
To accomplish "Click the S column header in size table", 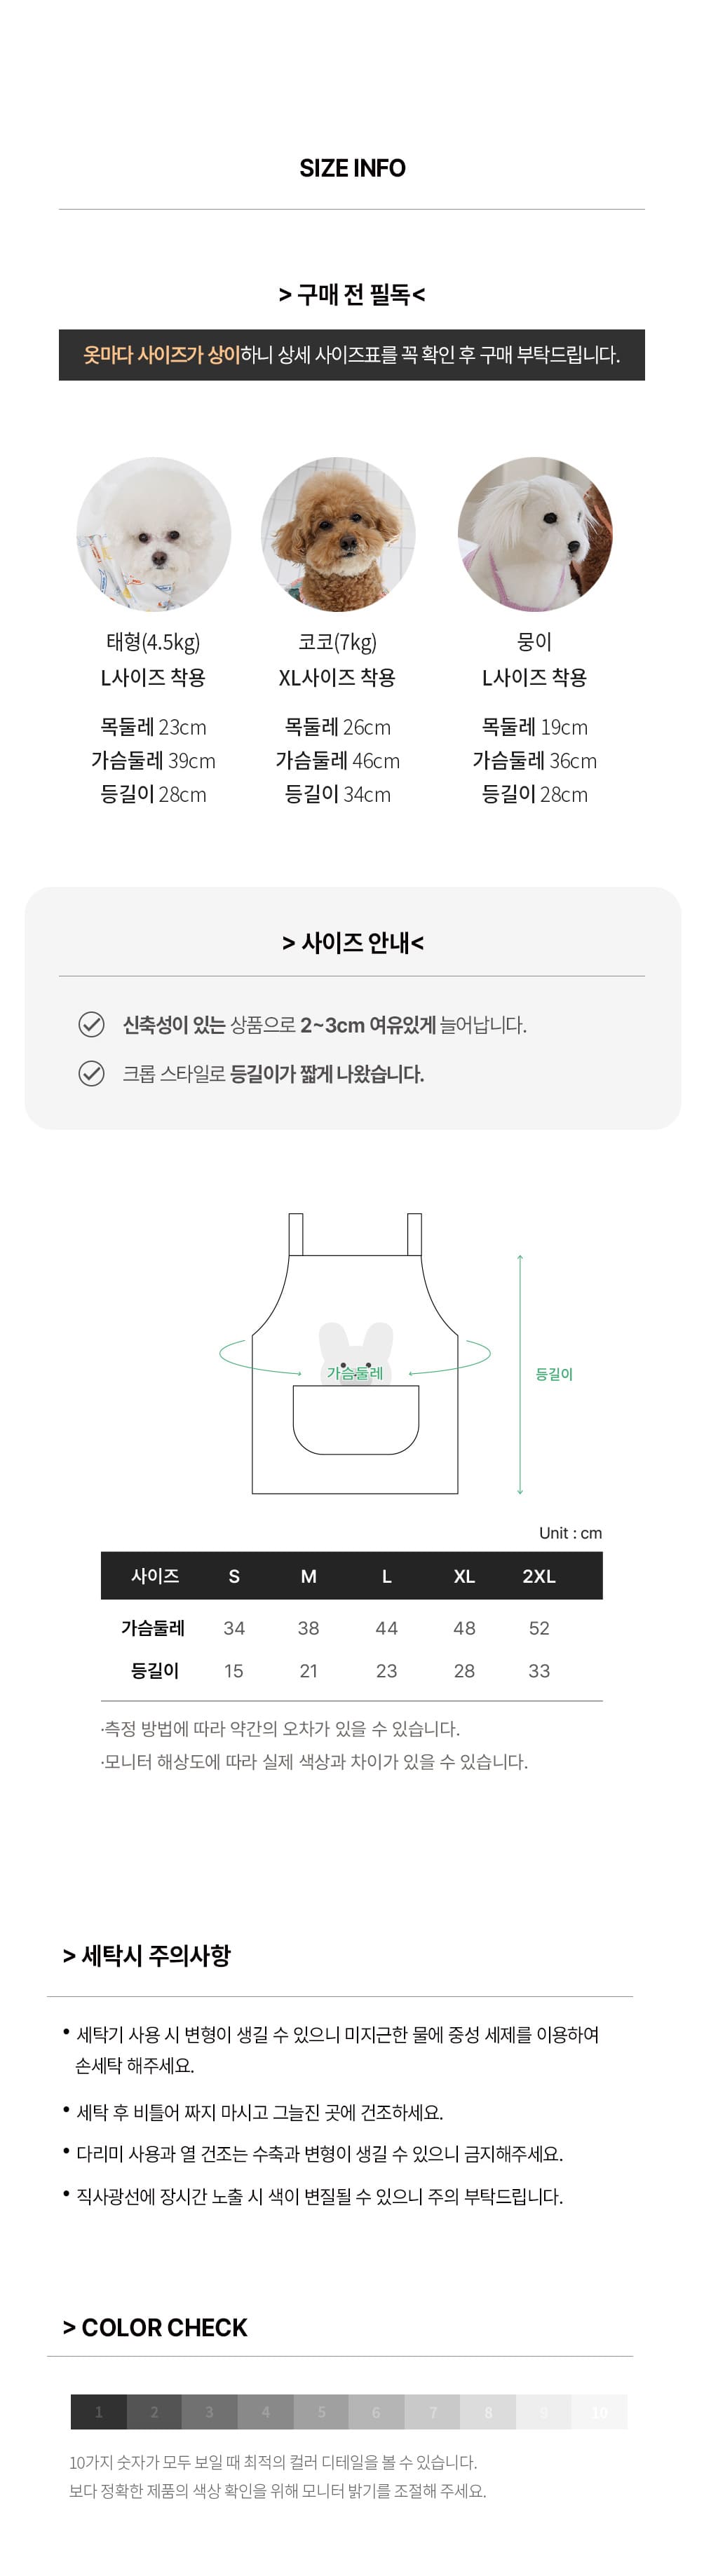I will [234, 1576].
